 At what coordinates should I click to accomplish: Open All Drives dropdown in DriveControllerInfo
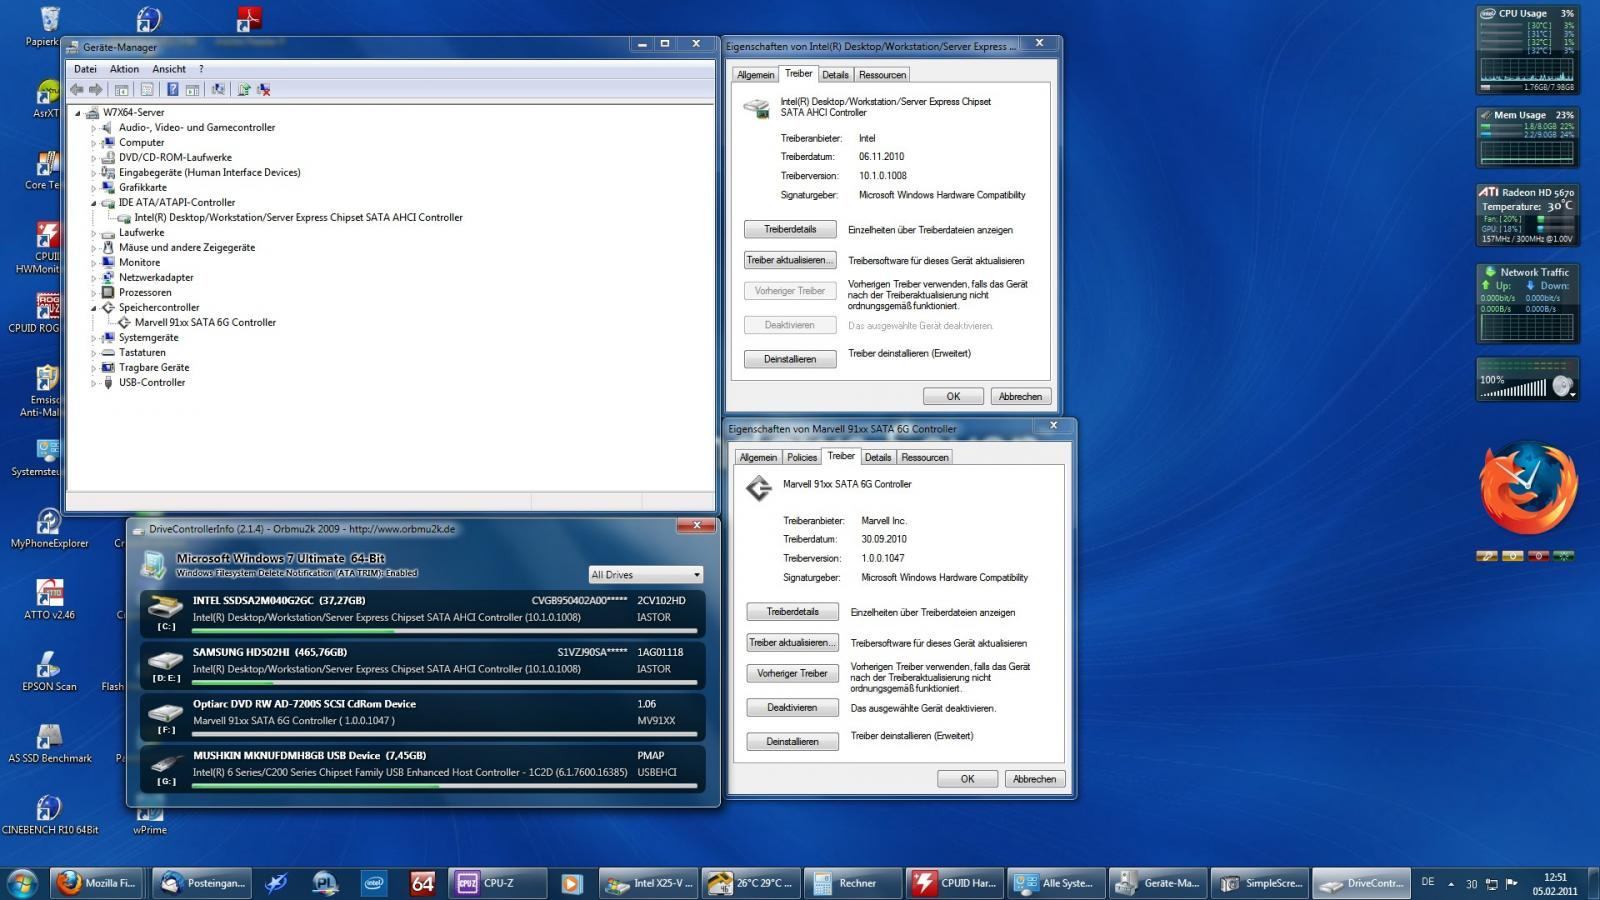646,574
